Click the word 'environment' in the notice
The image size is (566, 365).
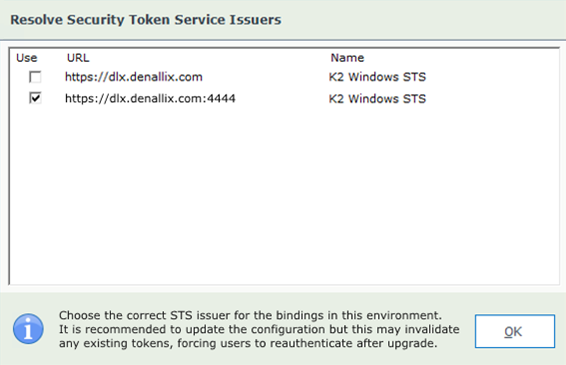[404, 315]
